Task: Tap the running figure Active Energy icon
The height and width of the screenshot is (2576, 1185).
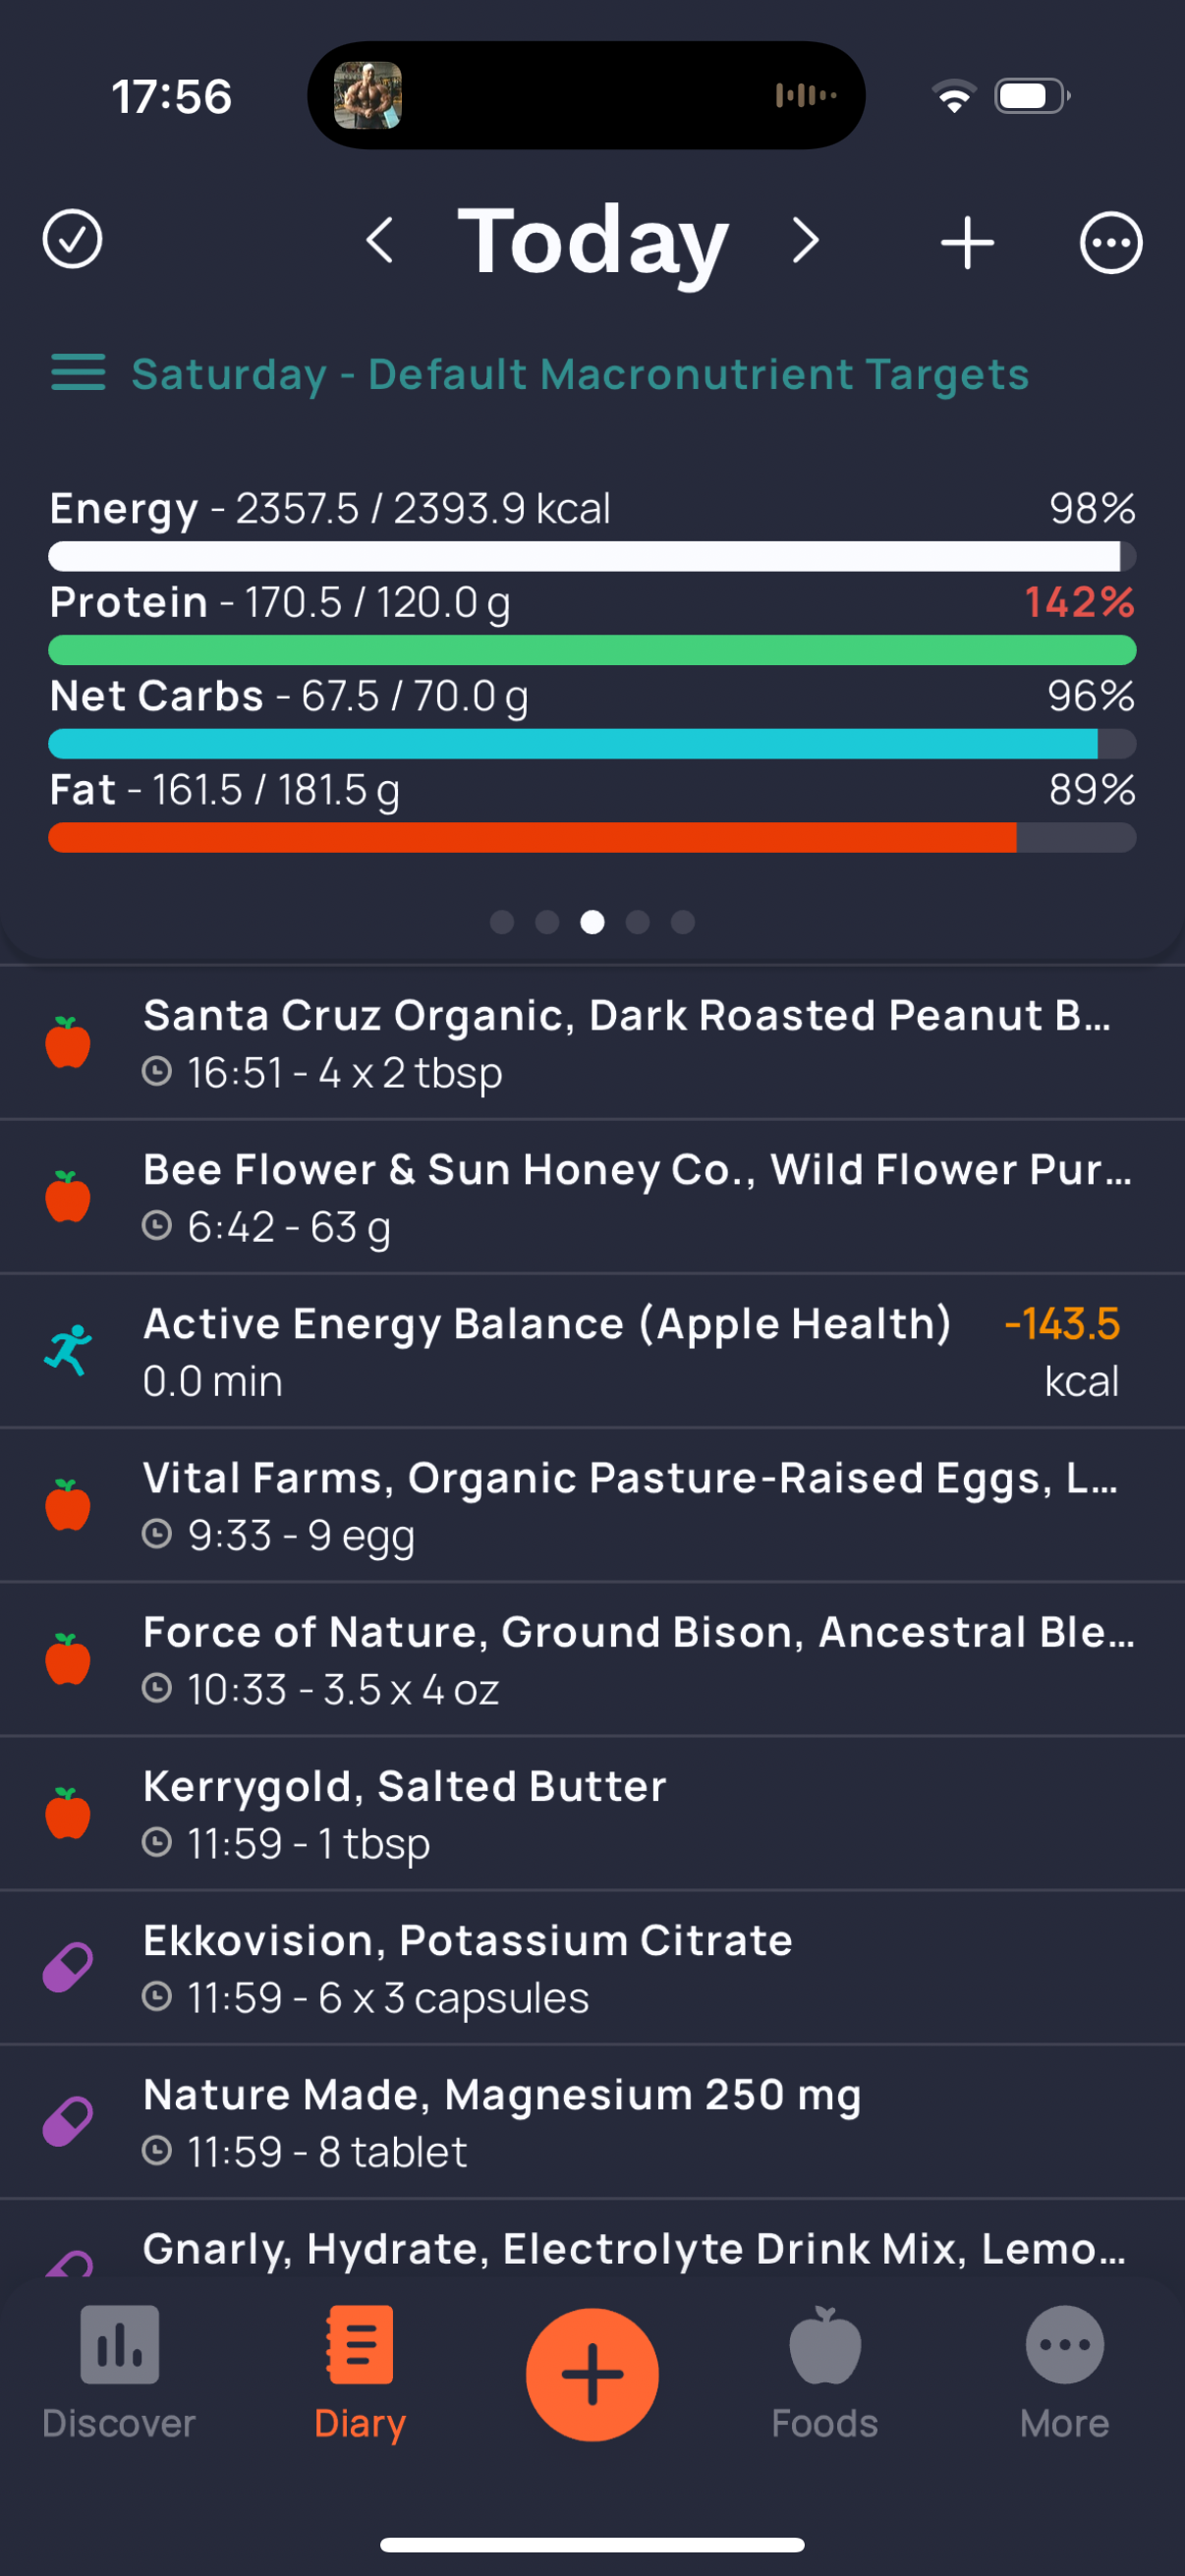Action: pyautogui.click(x=68, y=1350)
